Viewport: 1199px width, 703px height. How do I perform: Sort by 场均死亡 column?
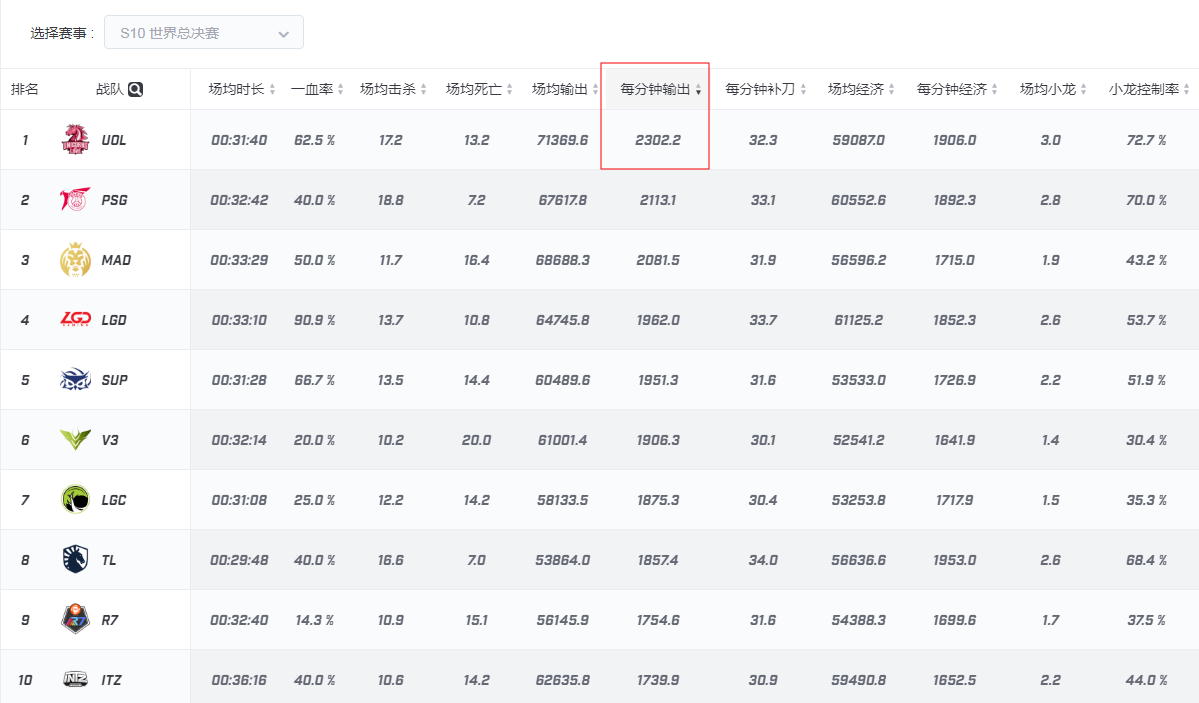479,90
